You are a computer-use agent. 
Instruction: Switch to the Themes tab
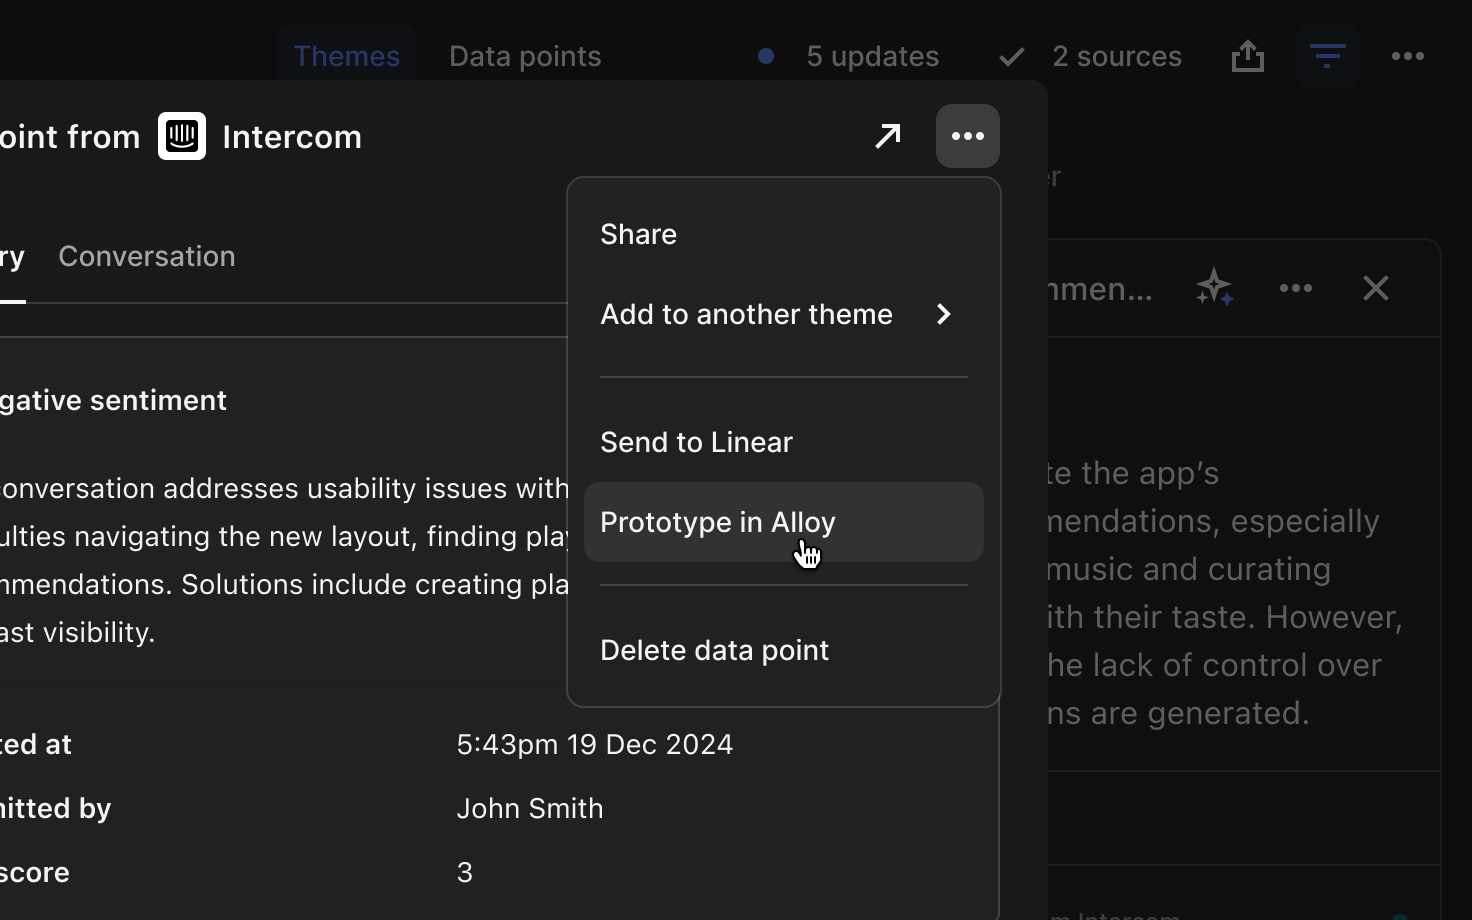tap(347, 56)
